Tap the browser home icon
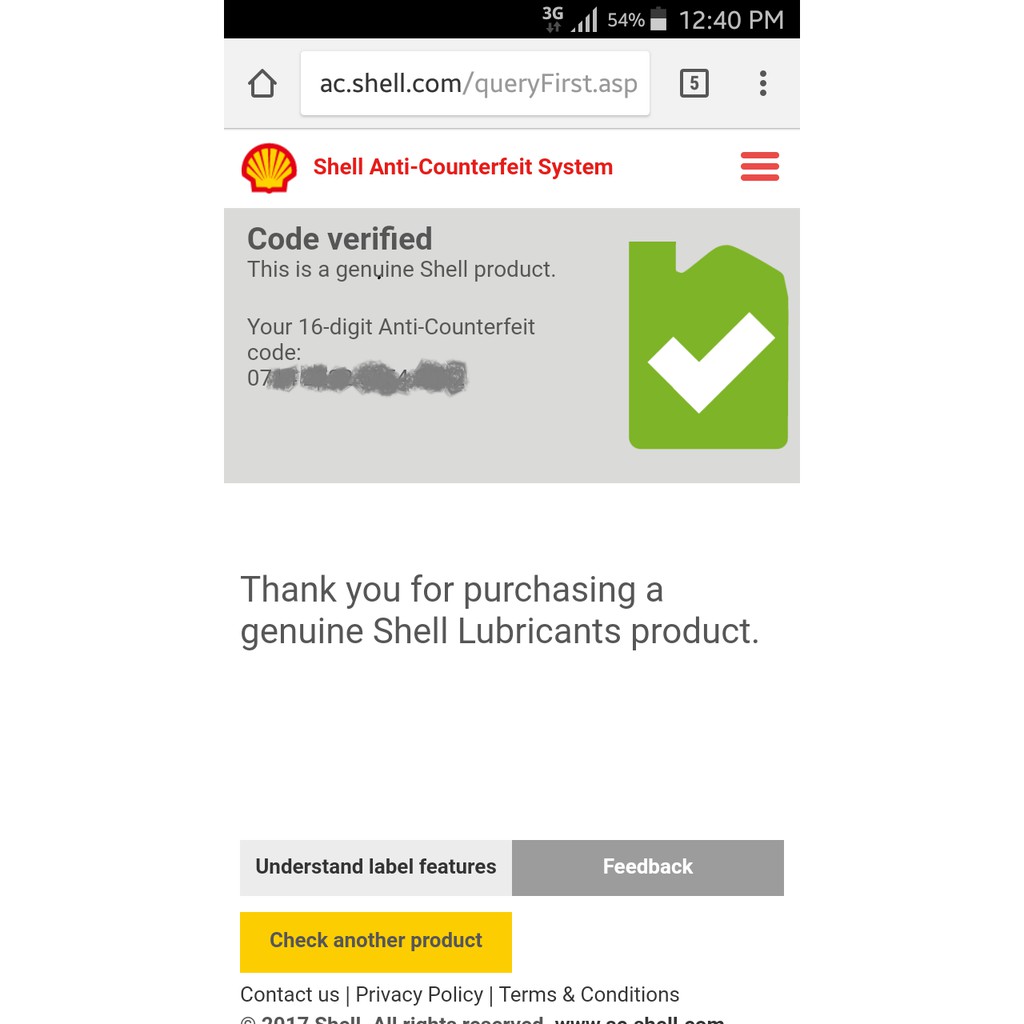This screenshot has height=1024, width=1024. click(x=262, y=84)
